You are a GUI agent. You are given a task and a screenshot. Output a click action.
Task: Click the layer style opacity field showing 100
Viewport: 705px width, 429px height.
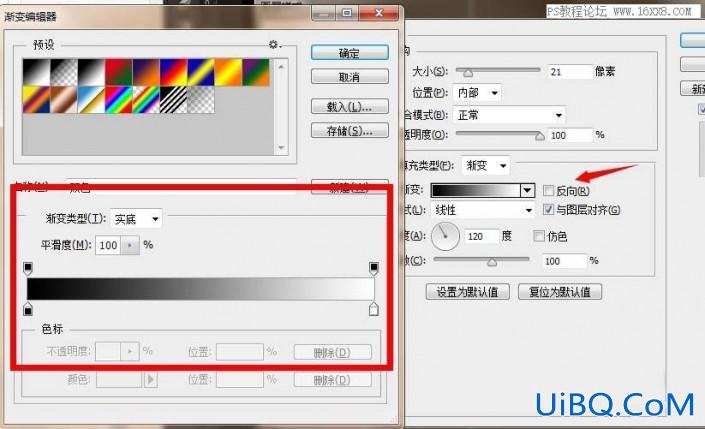click(x=570, y=135)
